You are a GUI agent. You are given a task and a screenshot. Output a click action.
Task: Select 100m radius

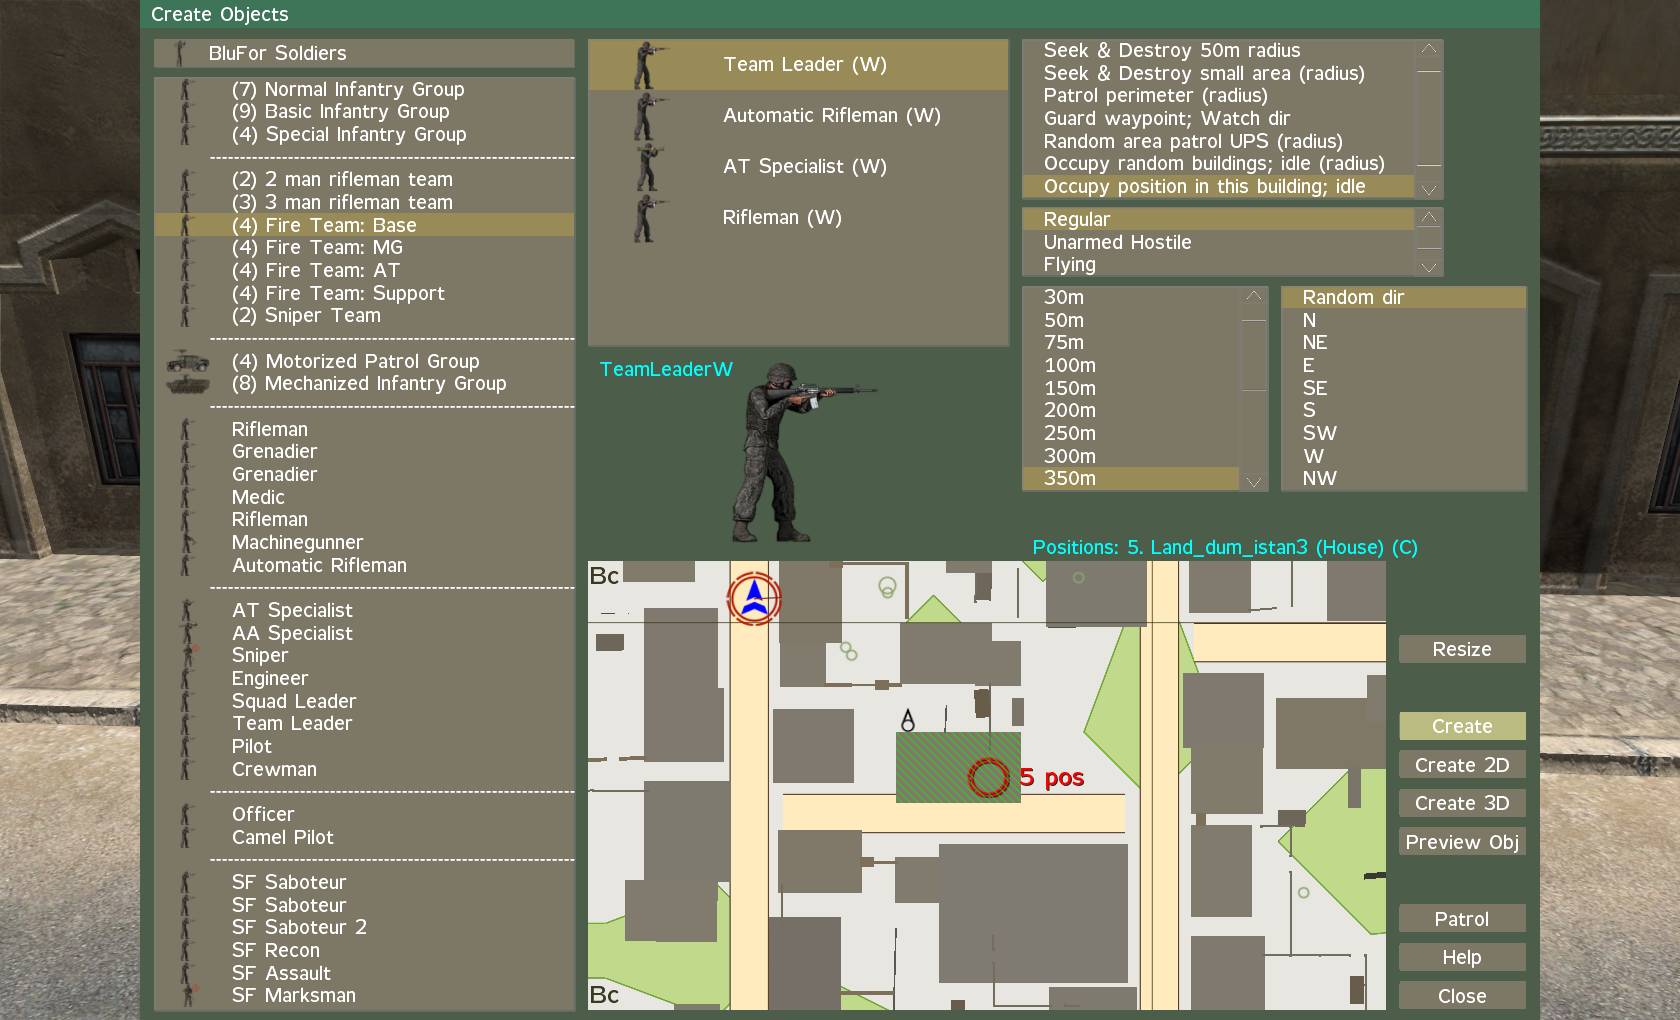point(1130,365)
